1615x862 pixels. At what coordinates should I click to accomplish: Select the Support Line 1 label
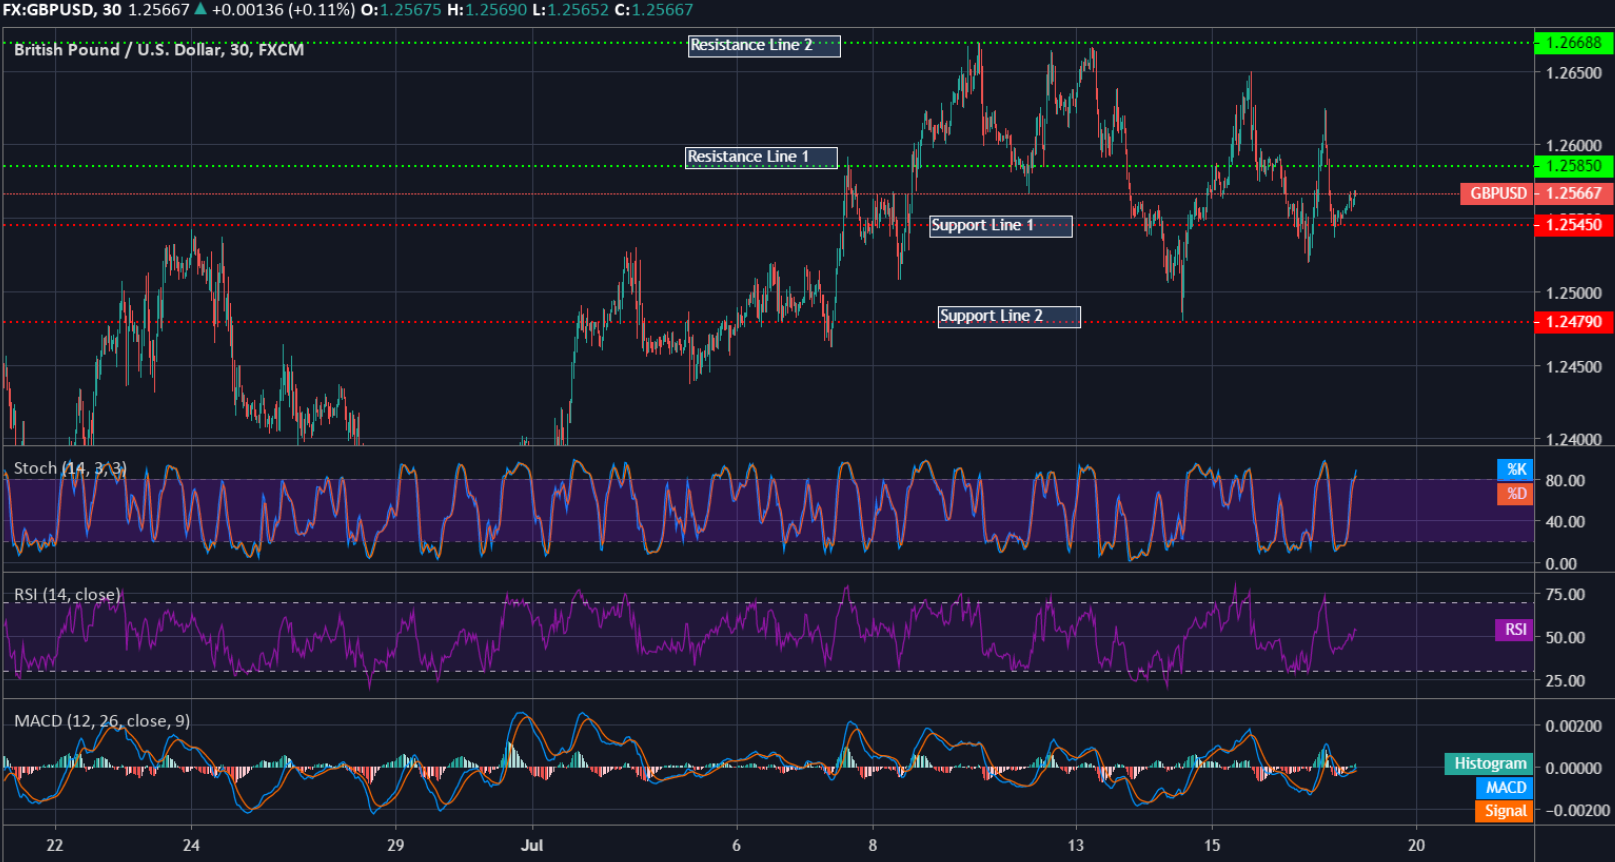[x=1001, y=226]
